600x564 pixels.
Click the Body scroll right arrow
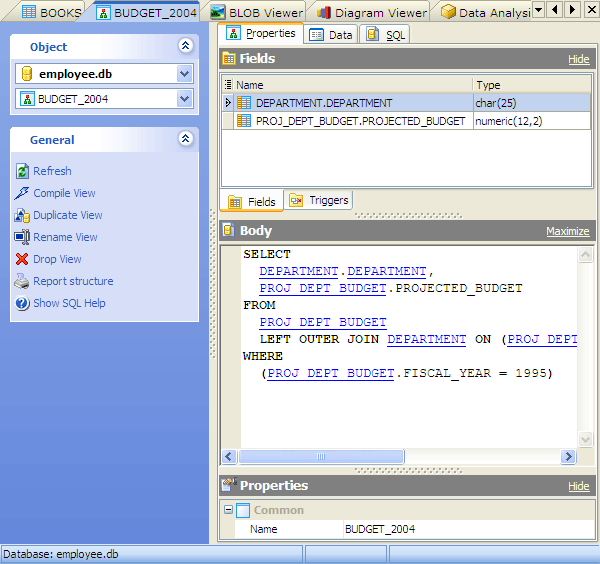pyautogui.click(x=568, y=456)
